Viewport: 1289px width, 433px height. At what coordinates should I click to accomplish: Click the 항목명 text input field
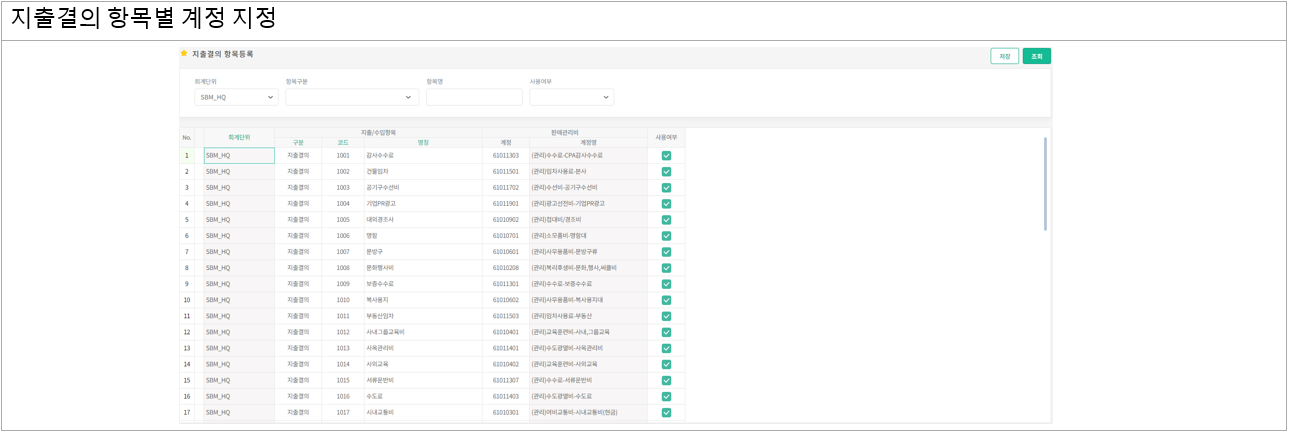474,97
